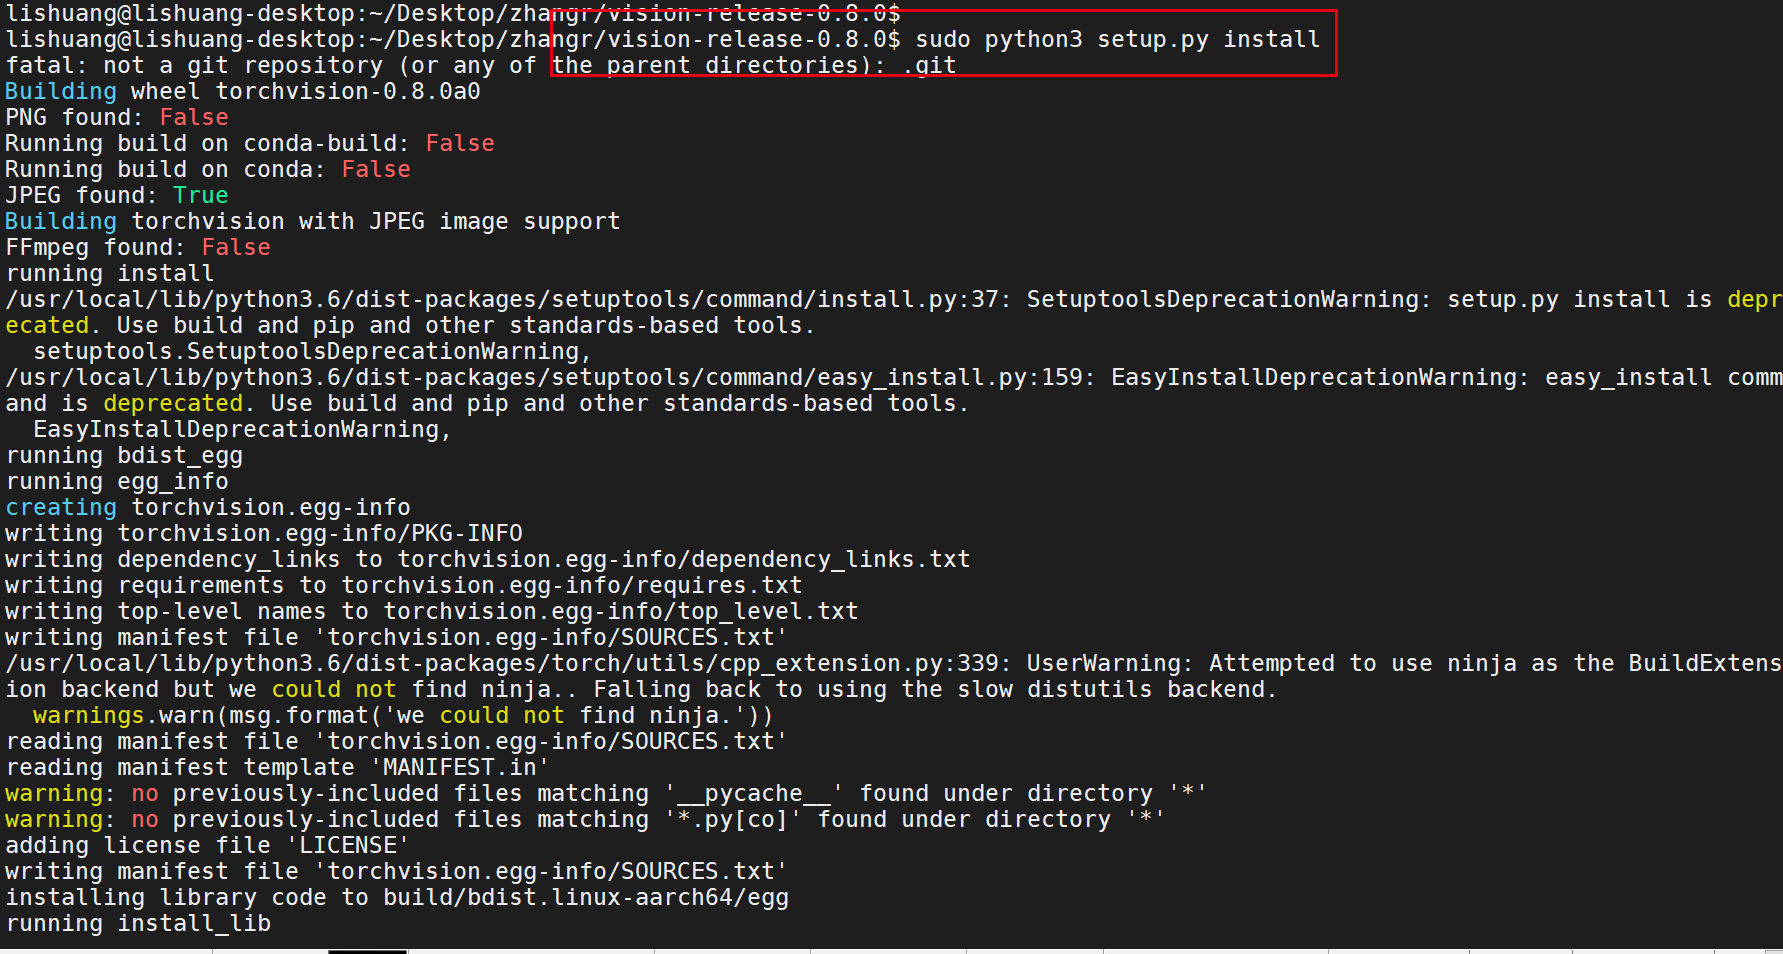Click the 'warnings.warn(msg.format' line
Viewport: 1783px width, 954px height.
click(x=402, y=716)
